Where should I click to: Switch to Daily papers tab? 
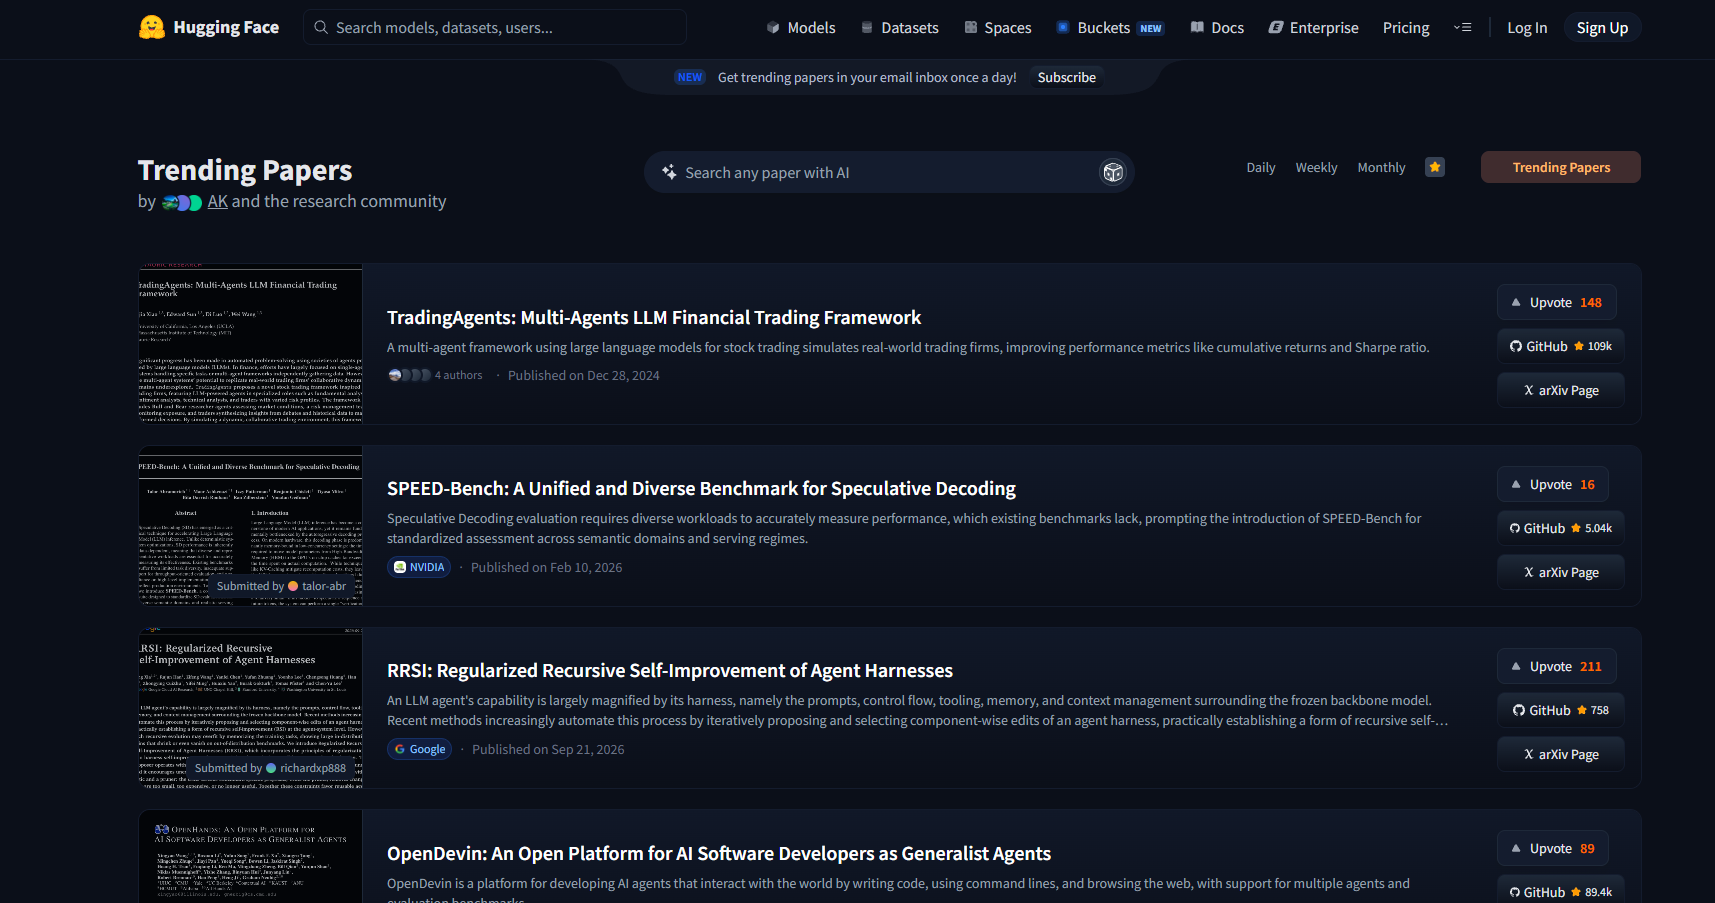[1260, 167]
